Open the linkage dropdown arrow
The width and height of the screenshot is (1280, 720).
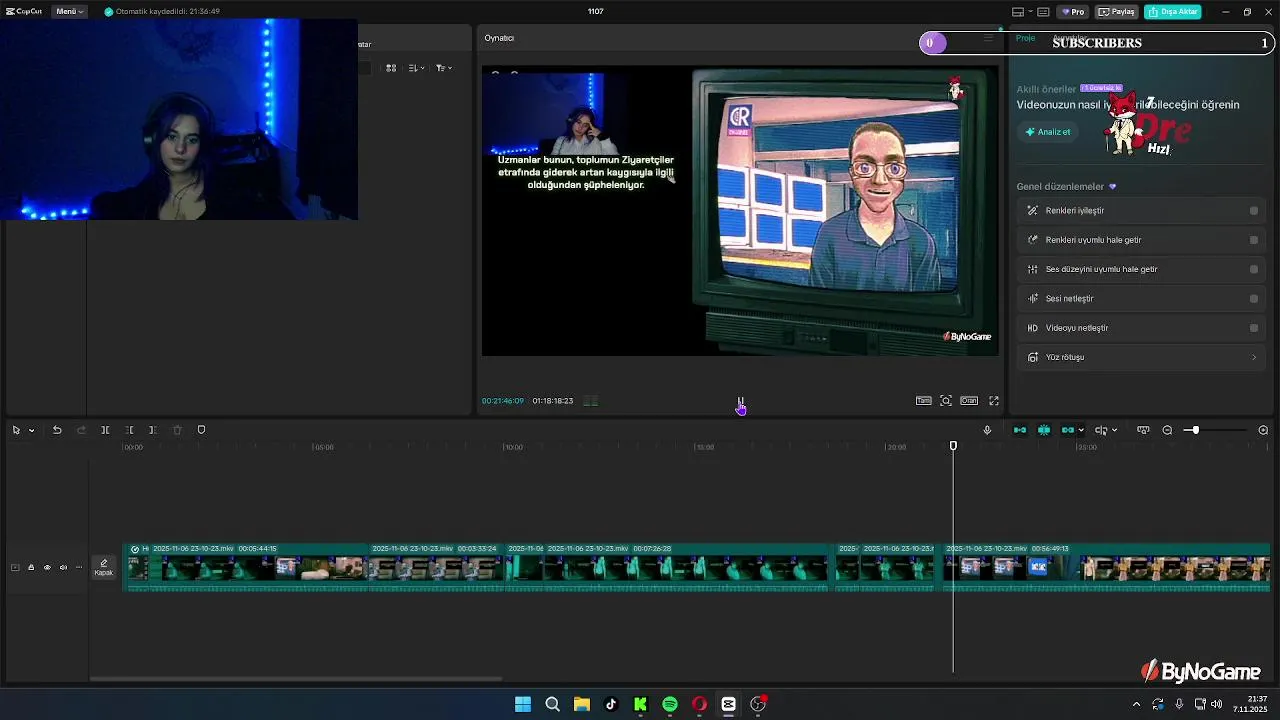[x=1081, y=431]
